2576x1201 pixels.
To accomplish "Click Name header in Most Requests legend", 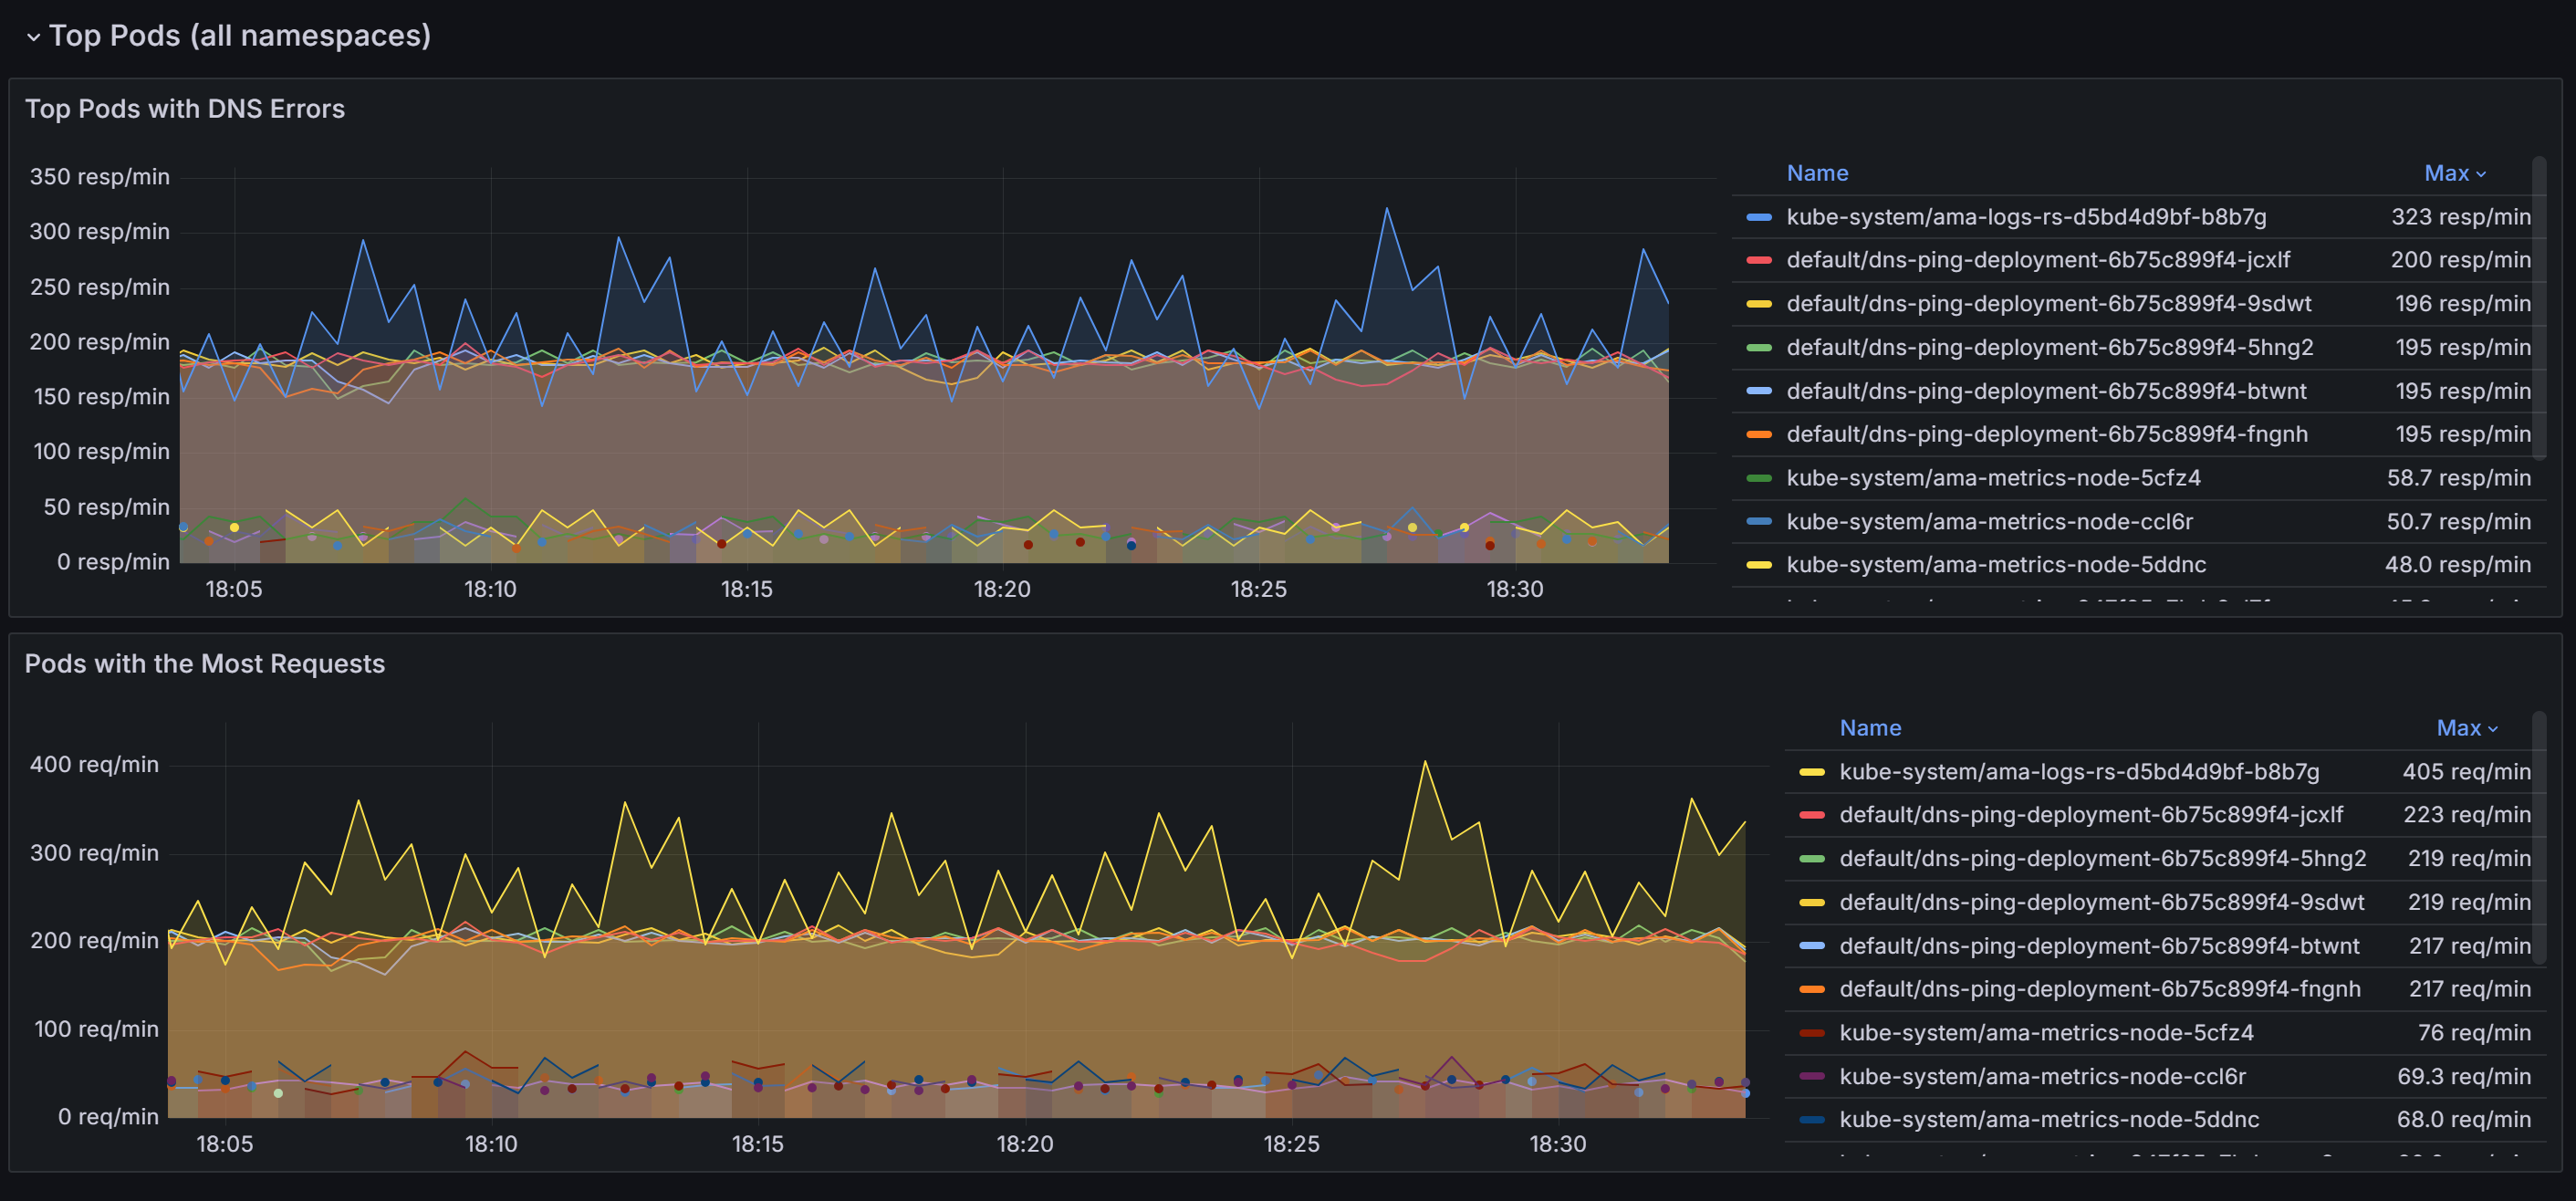I will coord(1869,728).
